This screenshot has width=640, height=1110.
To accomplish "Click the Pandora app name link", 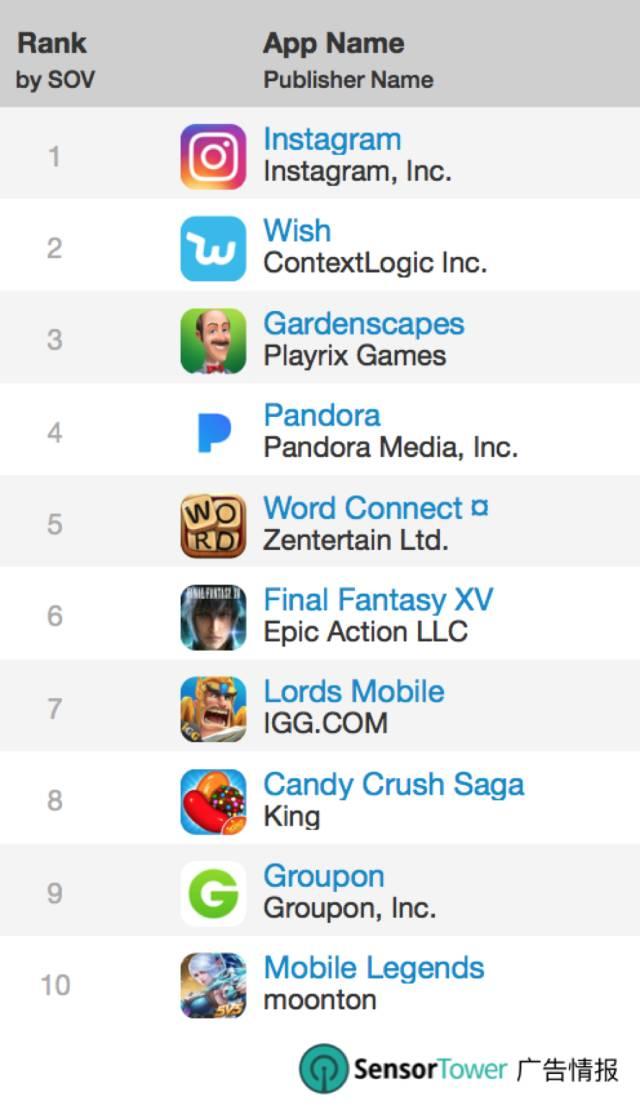I will click(322, 415).
